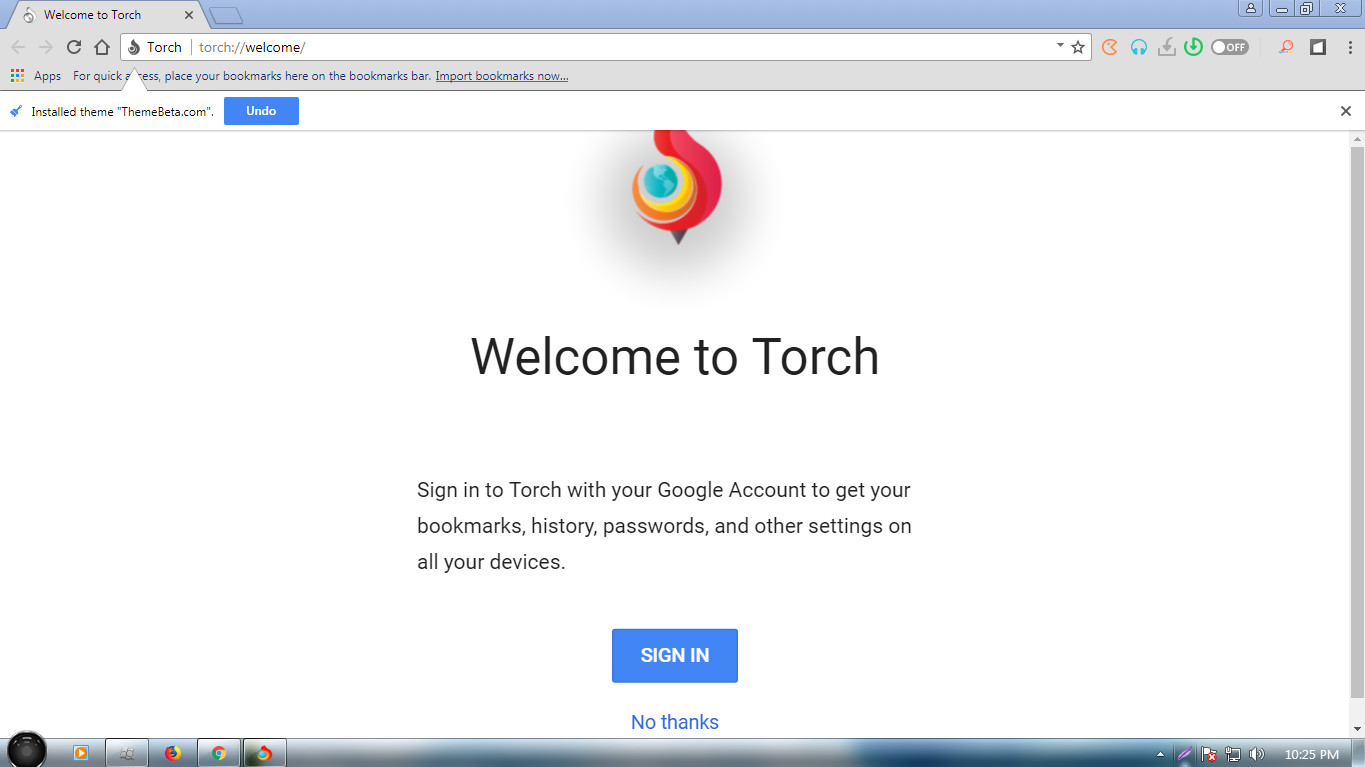The image size is (1365, 767).
Task: Open the Windows Start orb
Action: 26,750
